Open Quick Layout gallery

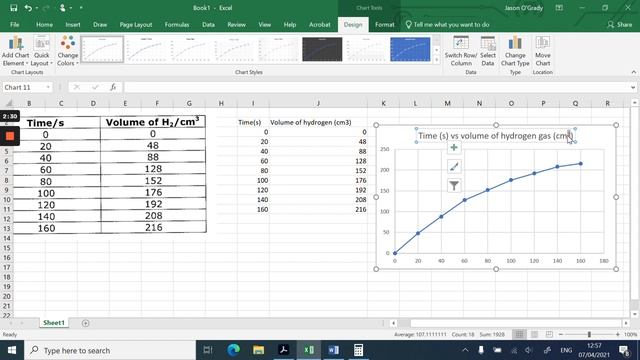pyautogui.click(x=42, y=51)
